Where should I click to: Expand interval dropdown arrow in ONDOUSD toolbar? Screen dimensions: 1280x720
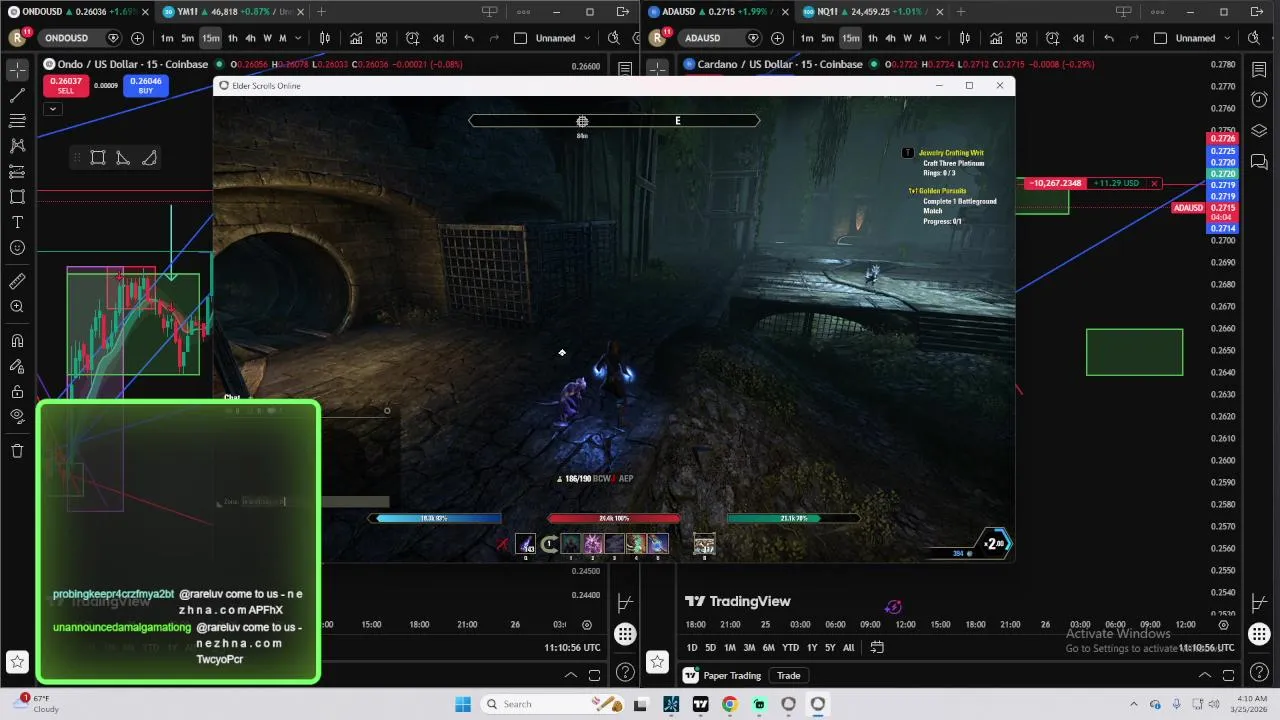298,38
